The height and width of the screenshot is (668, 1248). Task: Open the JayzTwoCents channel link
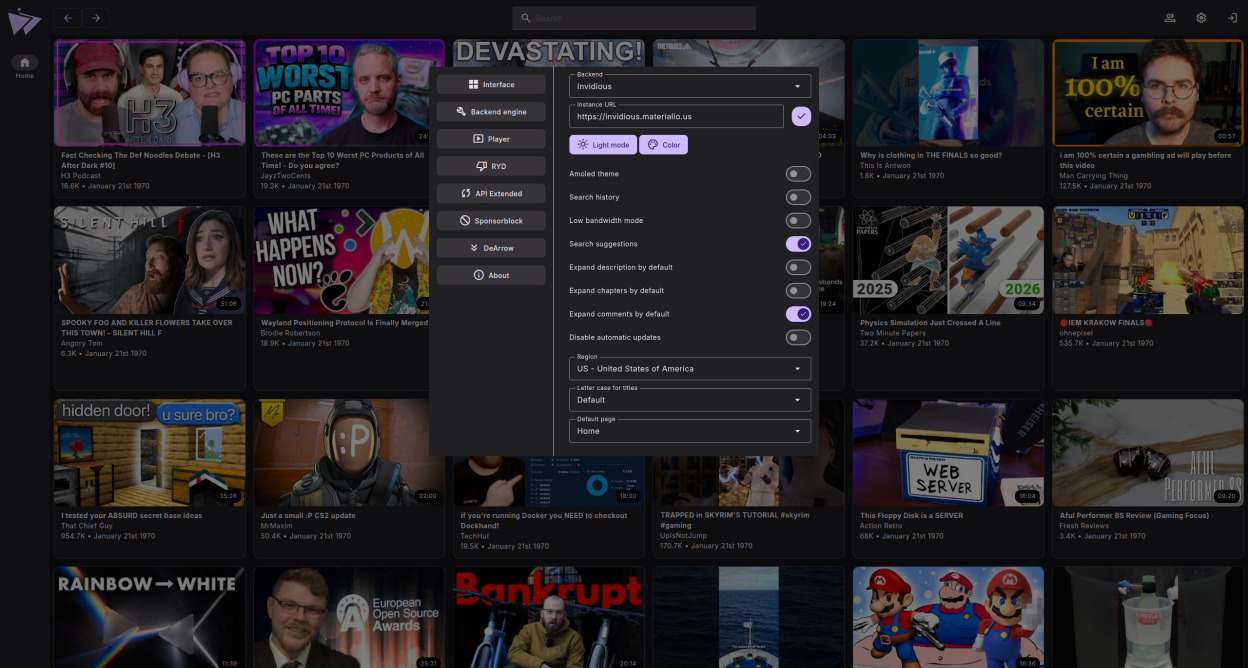coord(285,175)
